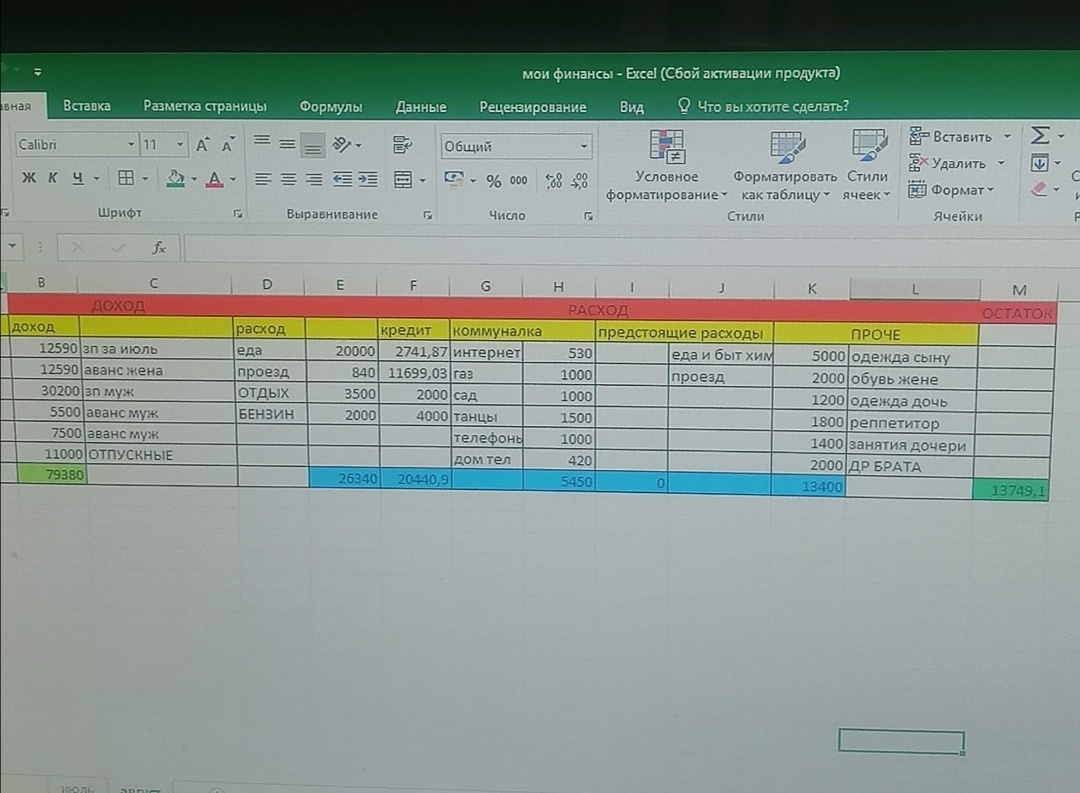The width and height of the screenshot is (1080, 793).
Task: Expand name box dropdown arrow
Action: pyautogui.click(x=12, y=246)
